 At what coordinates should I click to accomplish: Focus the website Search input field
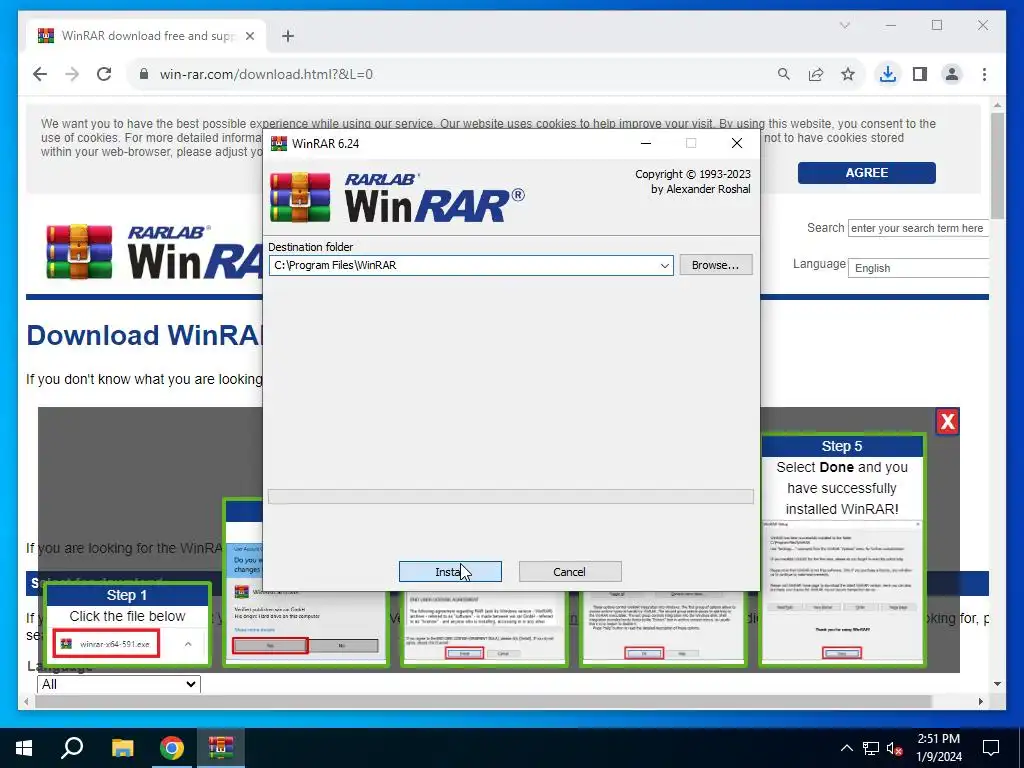tap(918, 228)
